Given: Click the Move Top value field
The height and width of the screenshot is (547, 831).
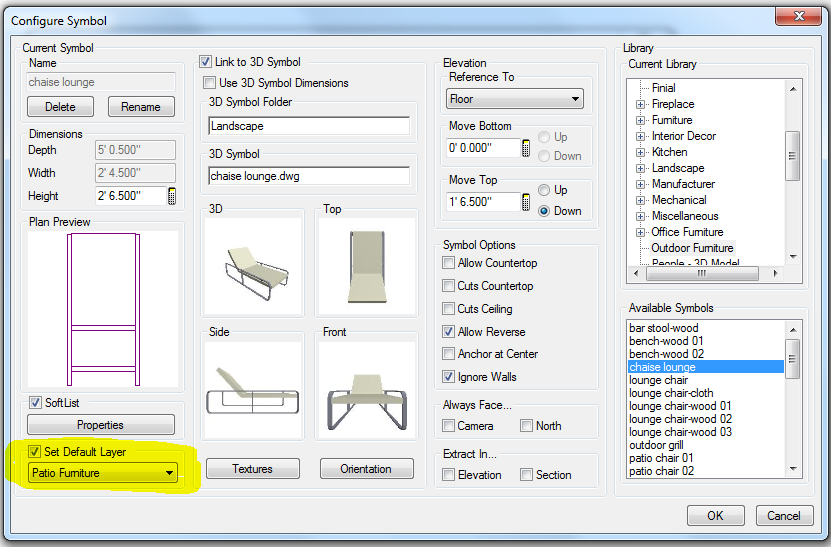Looking at the screenshot, I should (x=484, y=202).
